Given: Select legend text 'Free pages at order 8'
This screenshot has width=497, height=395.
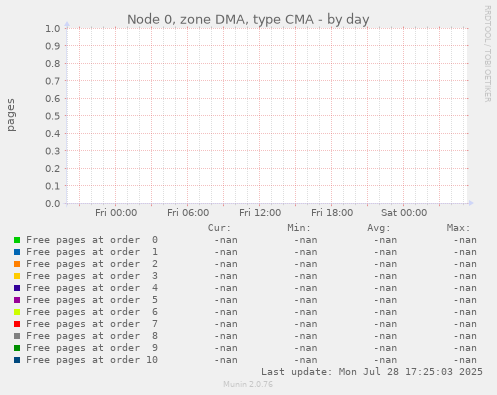Looking at the screenshot, I should [92, 336].
